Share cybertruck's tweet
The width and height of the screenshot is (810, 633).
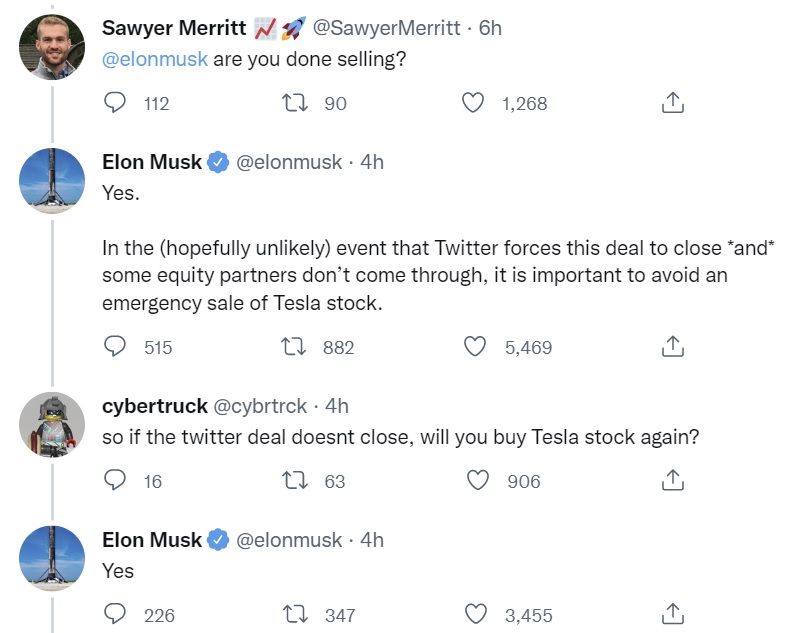coord(673,481)
